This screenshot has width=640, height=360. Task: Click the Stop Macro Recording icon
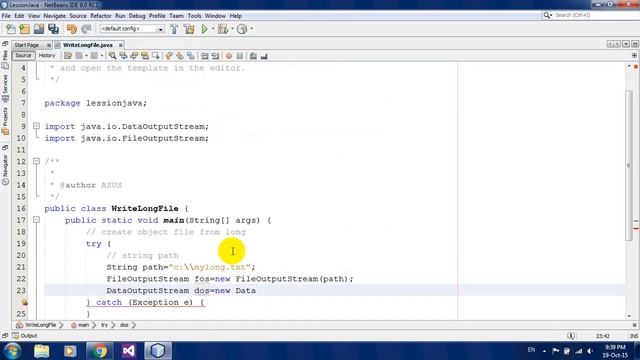[240, 56]
